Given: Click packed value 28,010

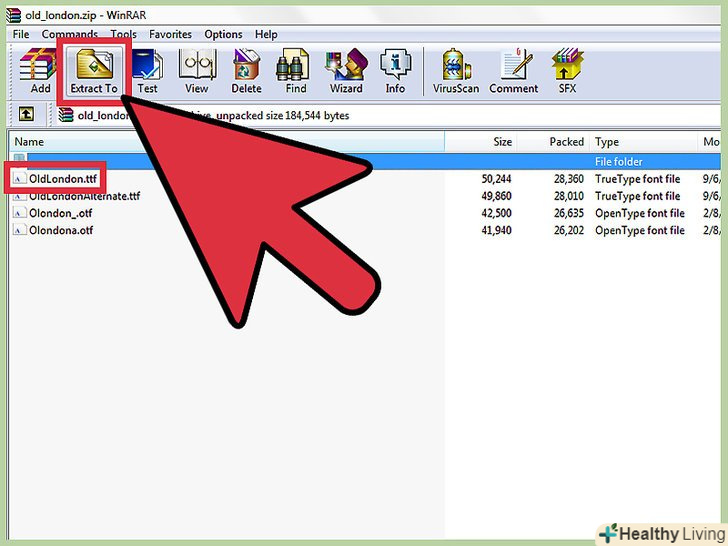Looking at the screenshot, I should (x=569, y=196).
